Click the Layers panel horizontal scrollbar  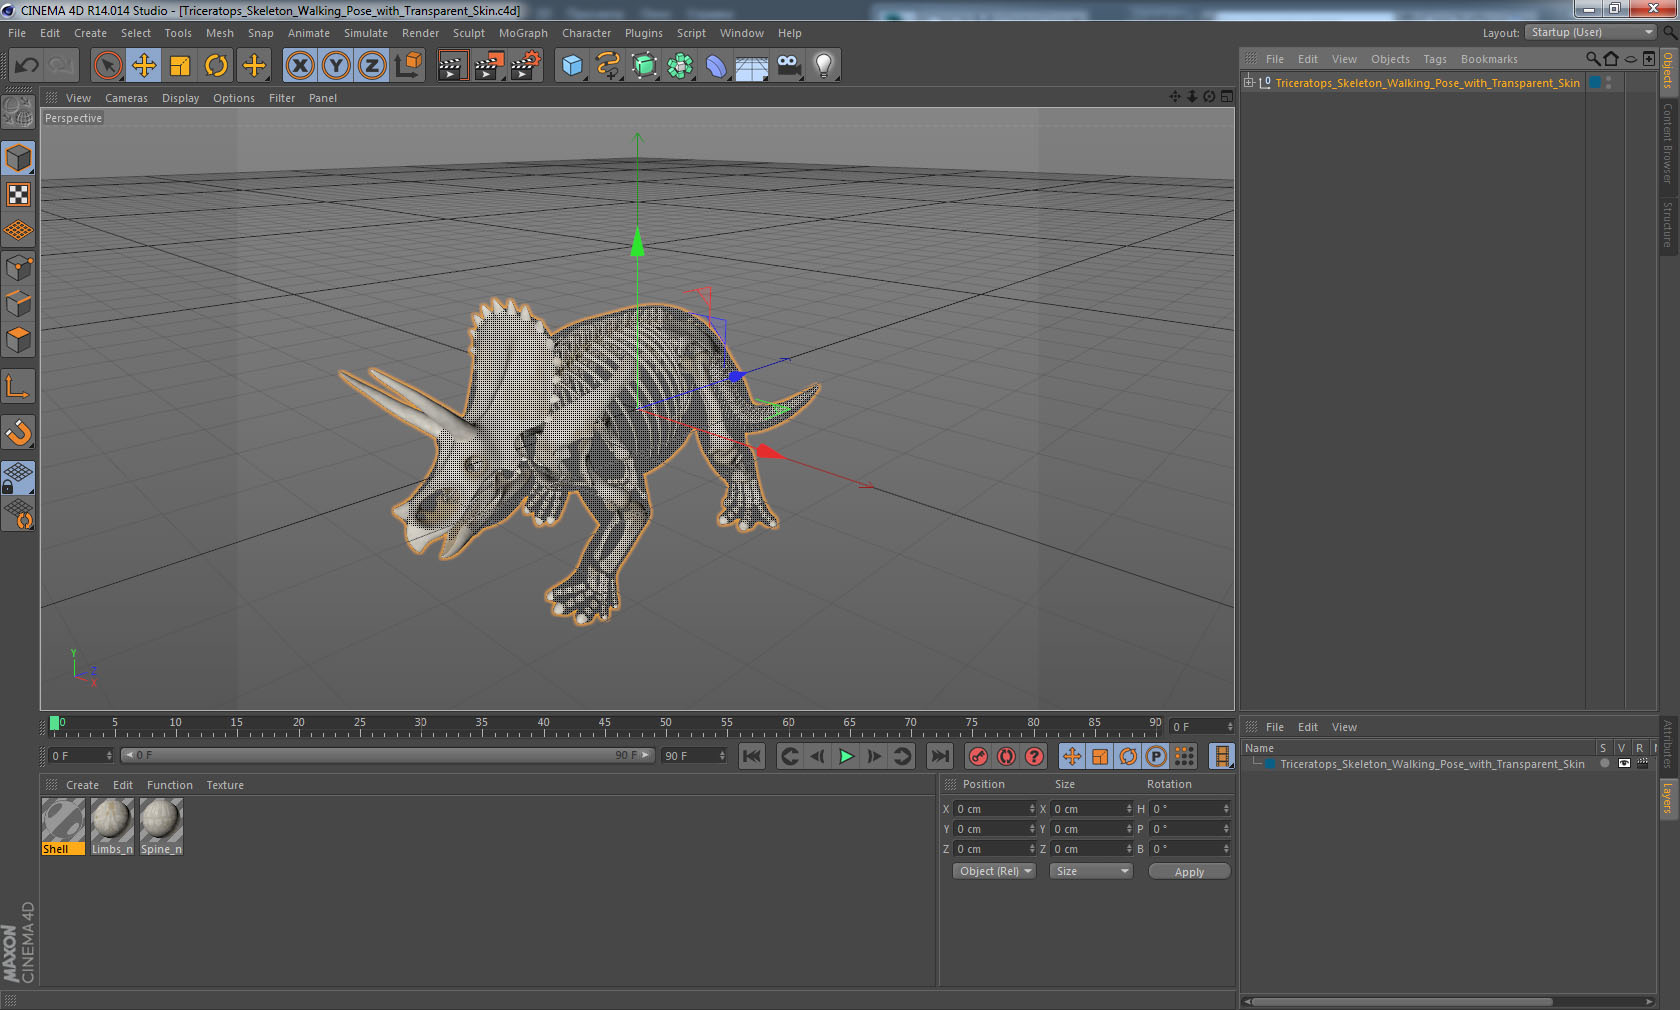[1402, 1001]
